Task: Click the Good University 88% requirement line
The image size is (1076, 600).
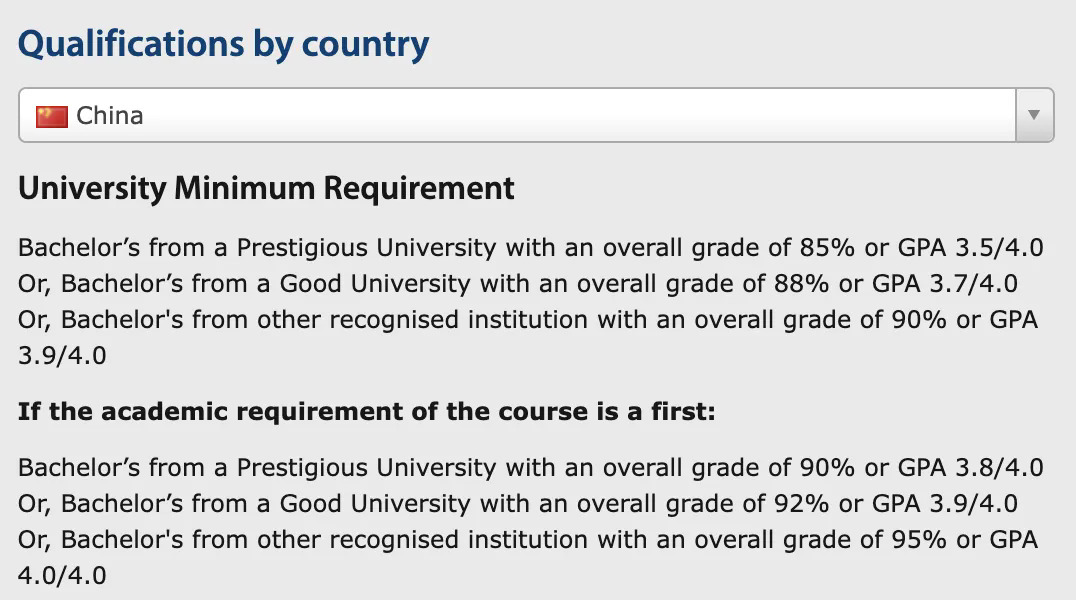Action: [400, 284]
